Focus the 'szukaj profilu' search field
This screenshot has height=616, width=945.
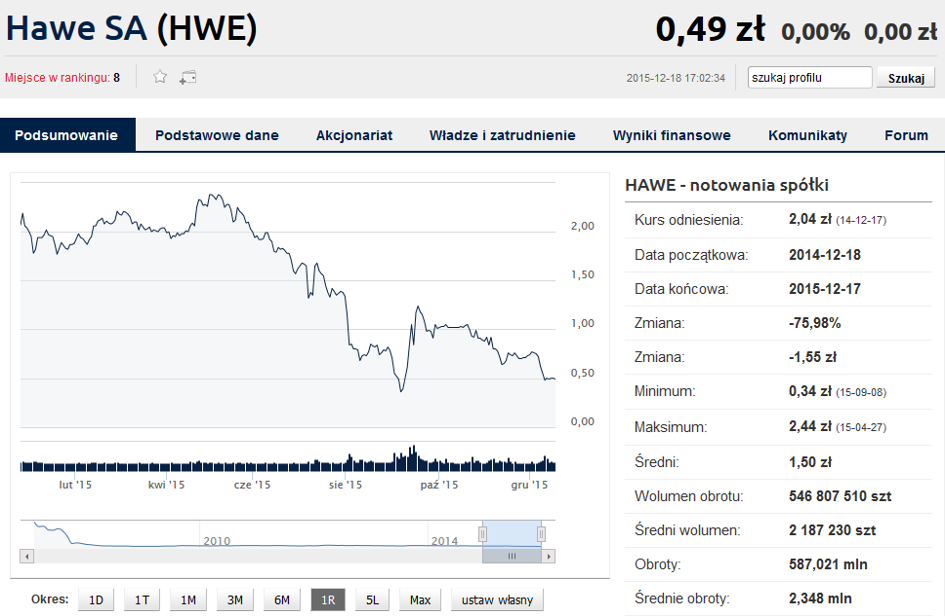810,78
